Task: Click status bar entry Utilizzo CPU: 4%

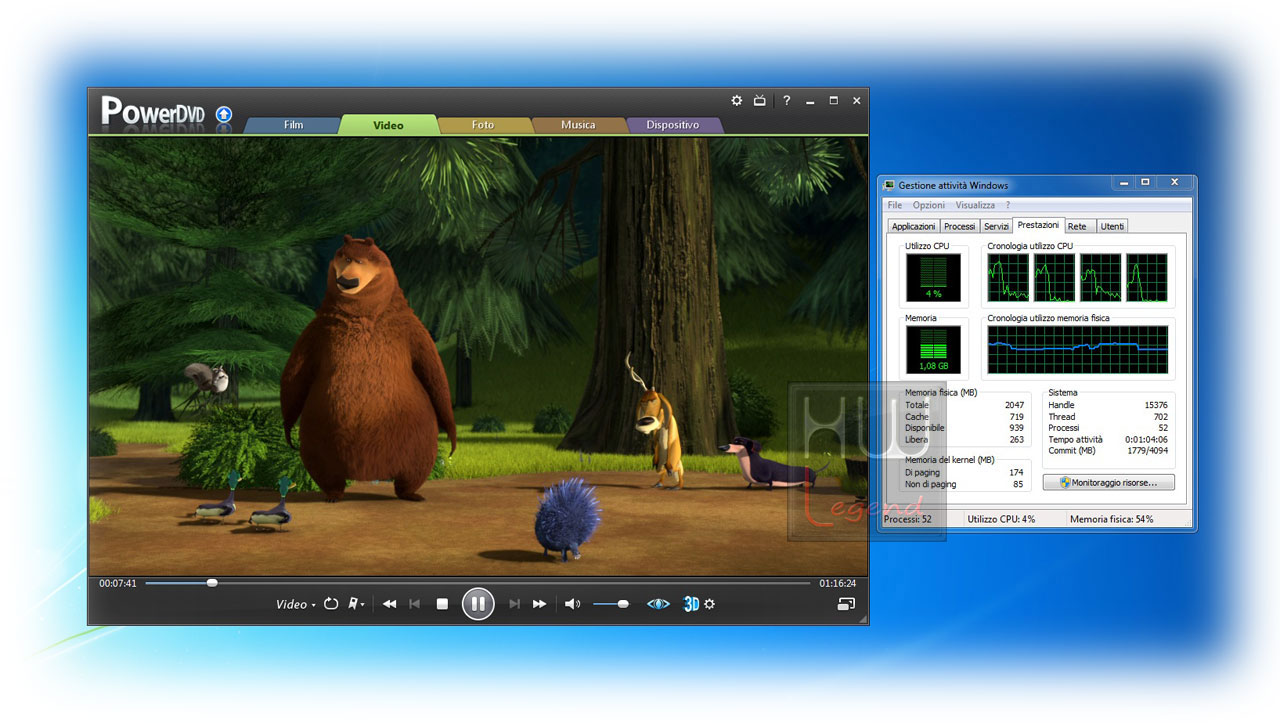Action: pos(1001,520)
